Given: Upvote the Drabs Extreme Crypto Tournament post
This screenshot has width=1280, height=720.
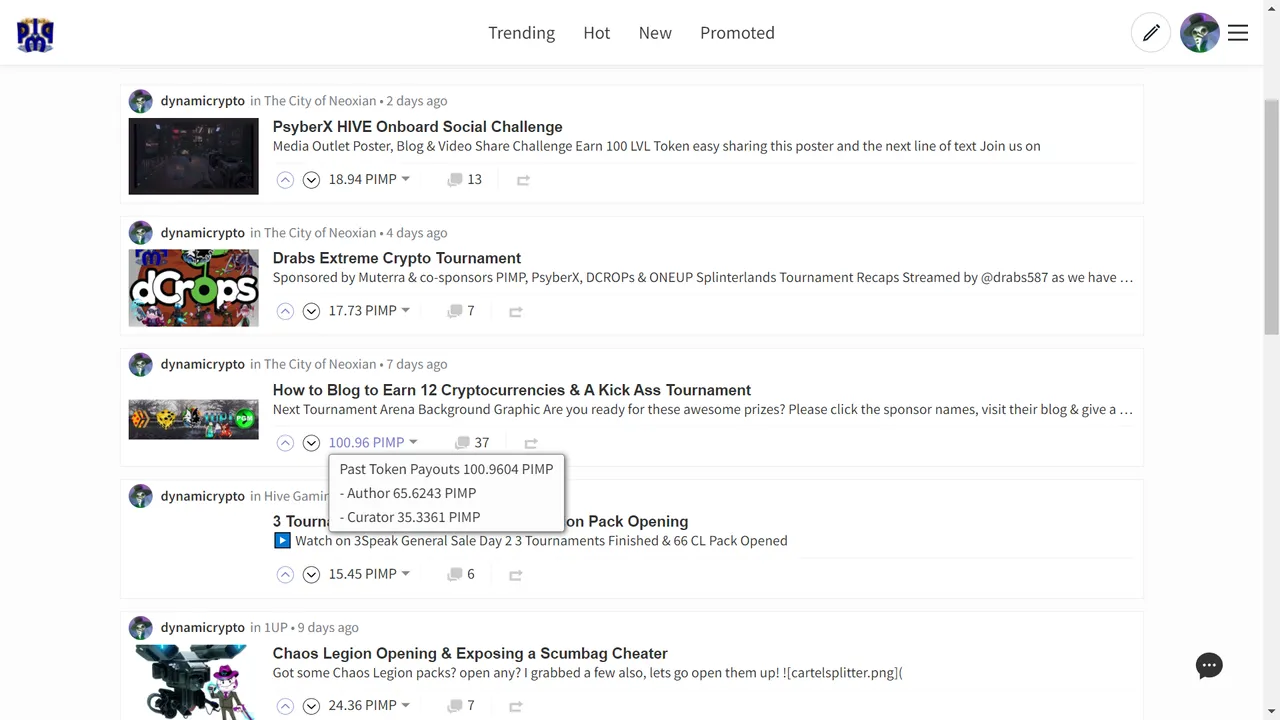Looking at the screenshot, I should (285, 311).
